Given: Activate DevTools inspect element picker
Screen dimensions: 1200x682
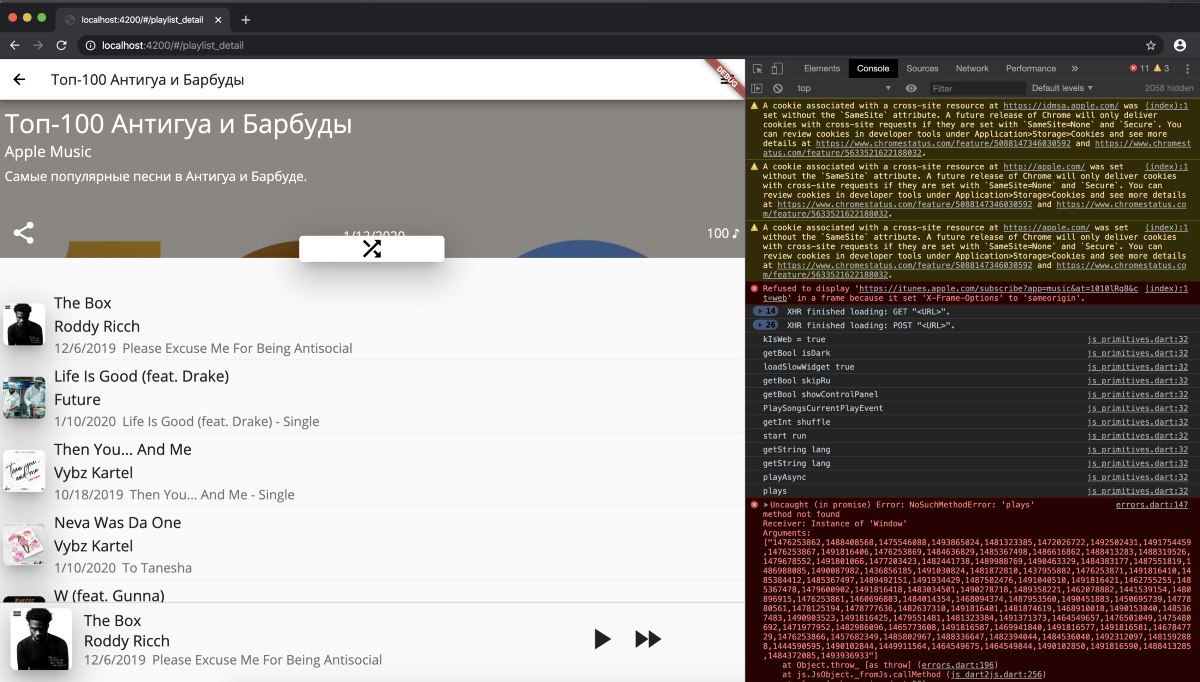Looking at the screenshot, I should 758,68.
